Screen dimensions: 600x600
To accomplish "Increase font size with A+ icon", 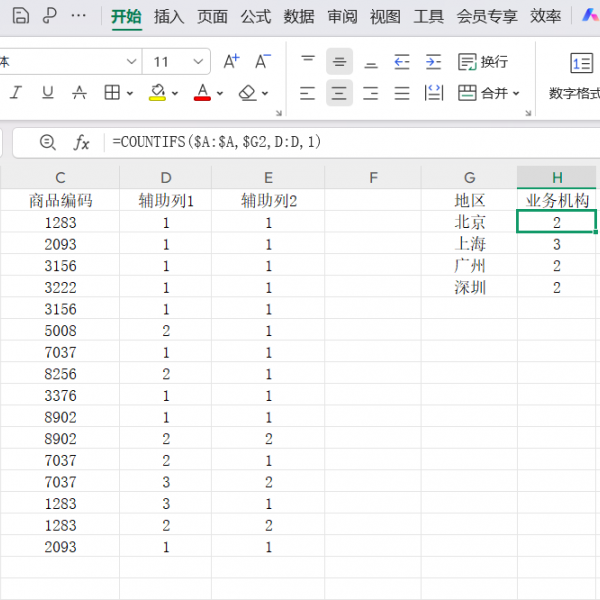I will pos(231,62).
